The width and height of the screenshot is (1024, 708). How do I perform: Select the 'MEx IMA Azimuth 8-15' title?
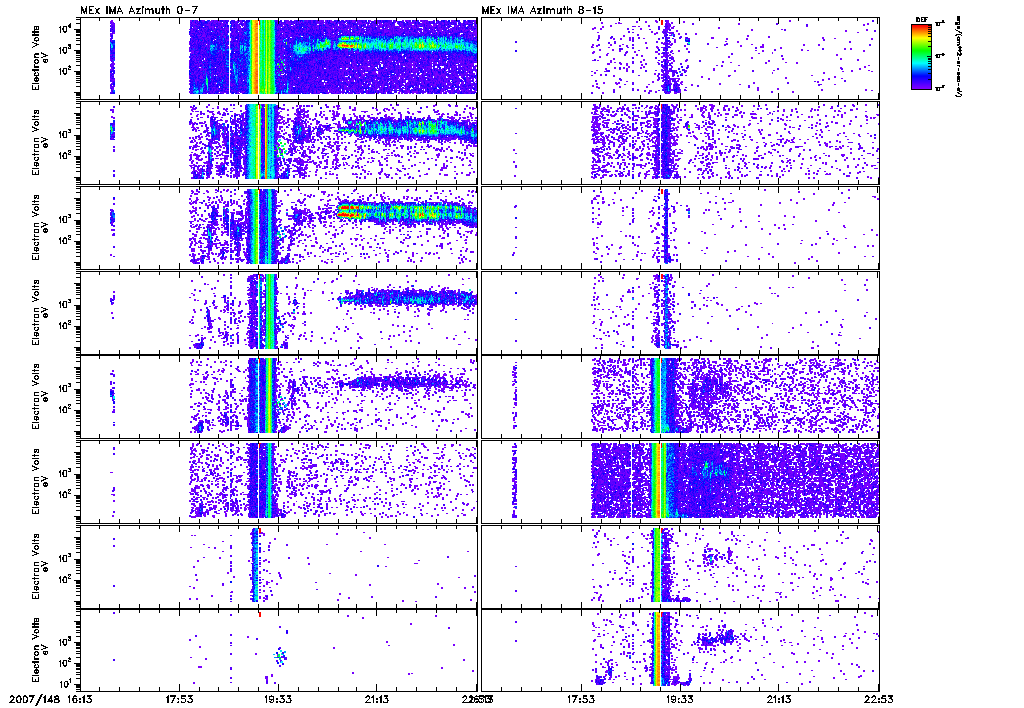point(542,10)
